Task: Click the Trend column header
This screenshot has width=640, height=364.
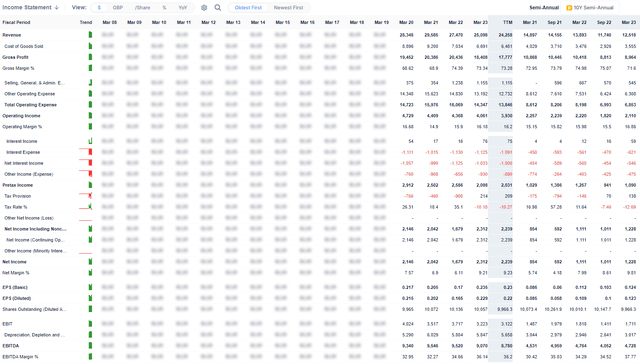Action: 86,22
